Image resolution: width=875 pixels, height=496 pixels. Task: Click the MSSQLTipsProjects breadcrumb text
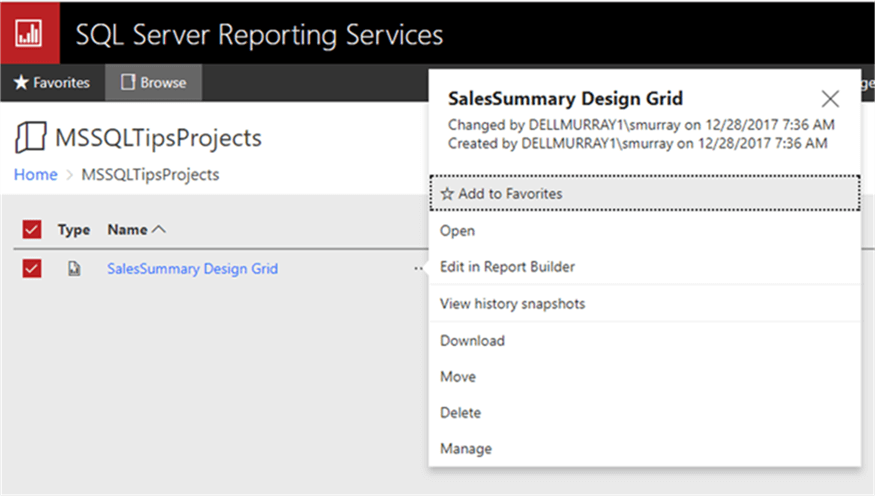coord(150,175)
